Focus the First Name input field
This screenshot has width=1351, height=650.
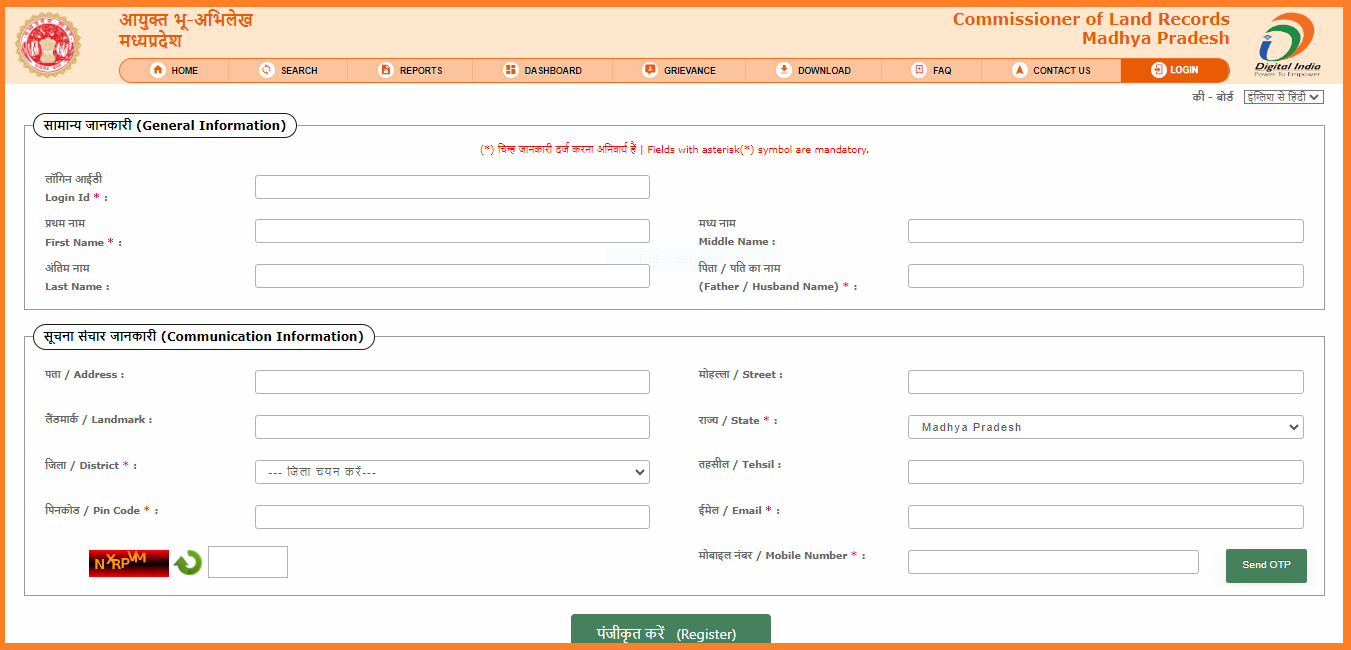pyautogui.click(x=452, y=231)
